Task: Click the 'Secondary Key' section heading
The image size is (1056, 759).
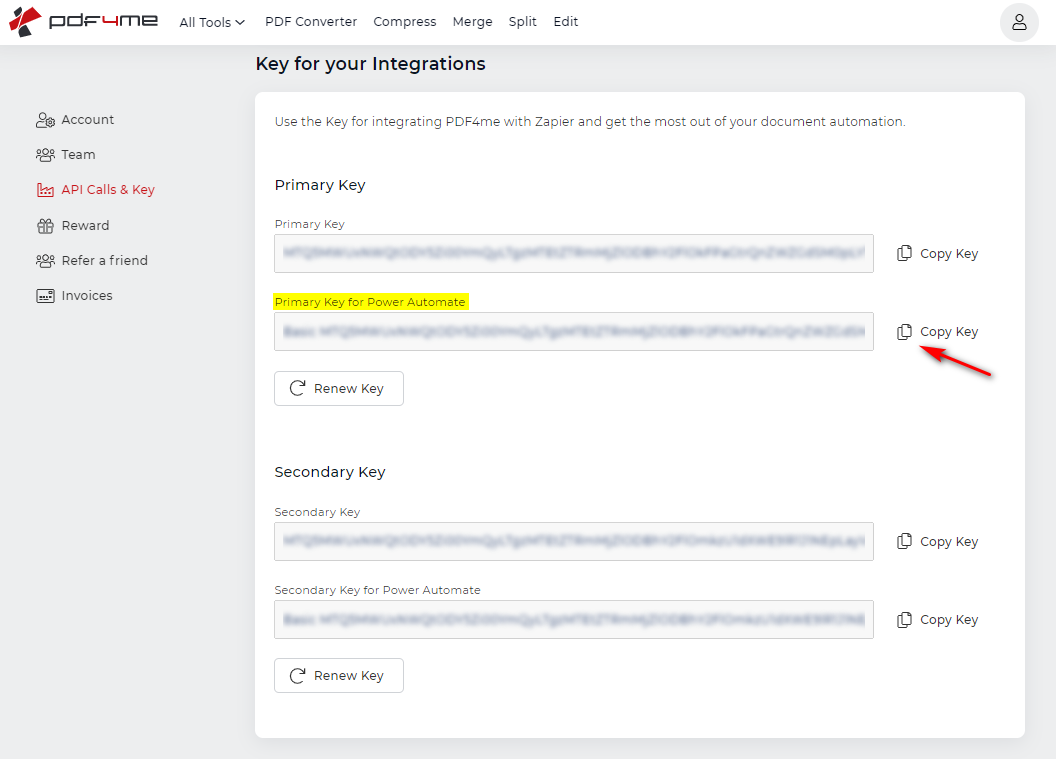Action: click(x=330, y=472)
